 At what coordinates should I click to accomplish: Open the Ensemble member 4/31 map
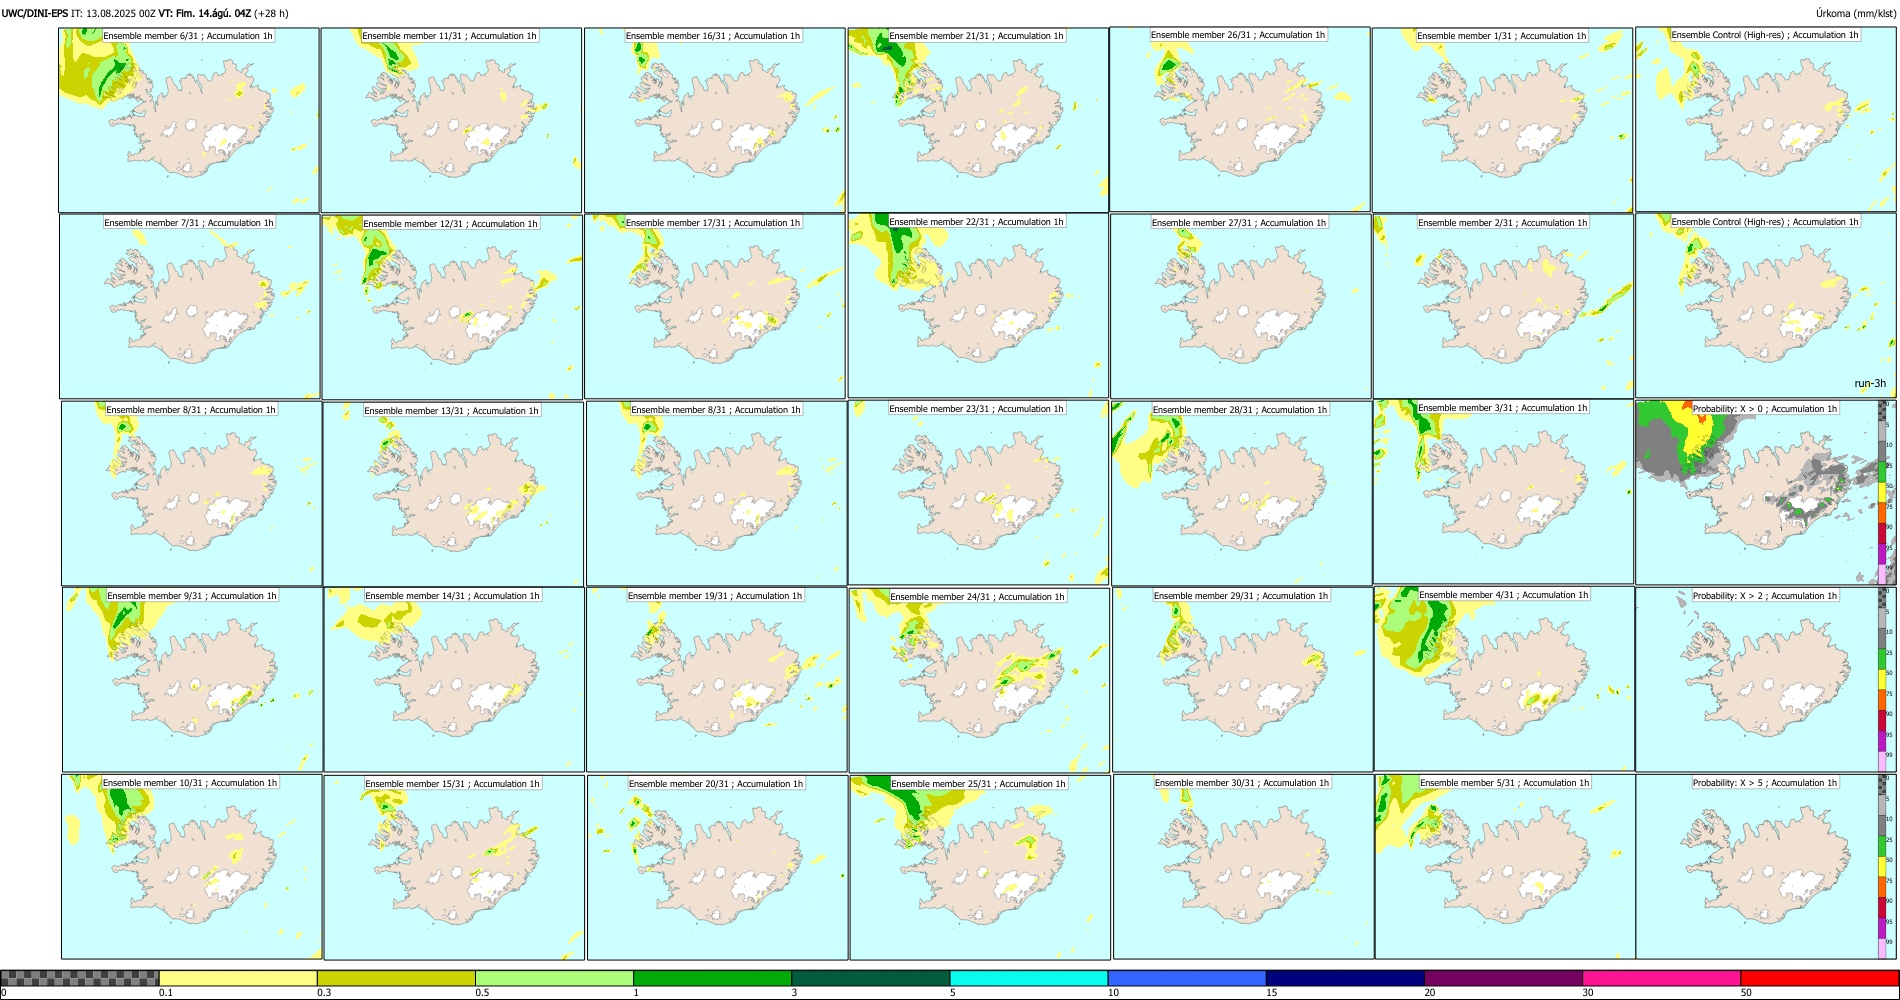tap(1505, 679)
